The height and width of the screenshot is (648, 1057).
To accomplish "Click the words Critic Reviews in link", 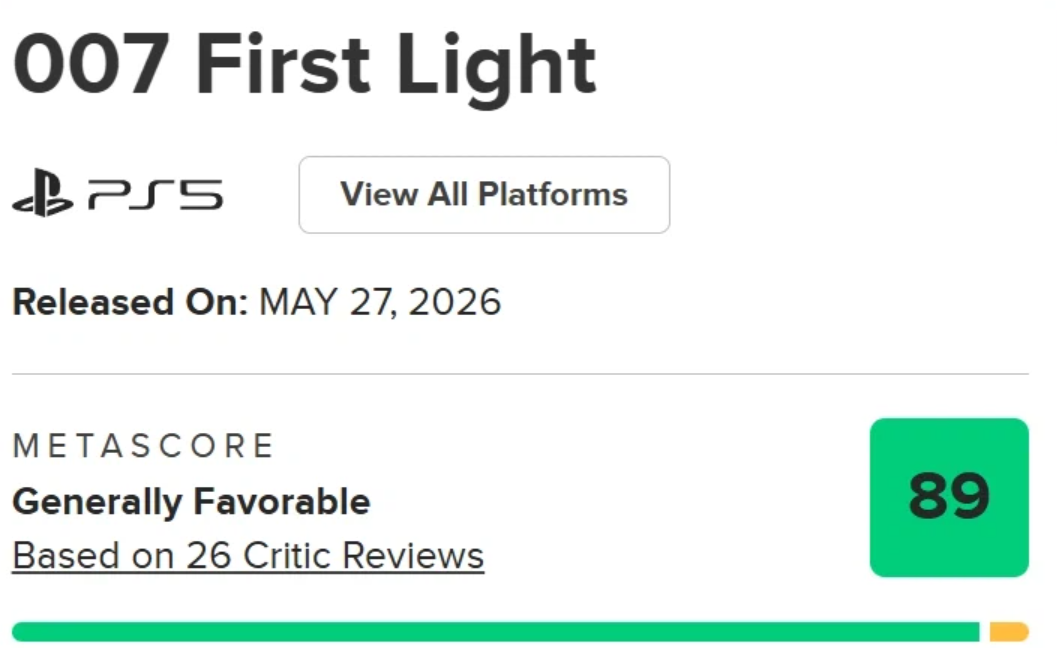I will pos(363,556).
